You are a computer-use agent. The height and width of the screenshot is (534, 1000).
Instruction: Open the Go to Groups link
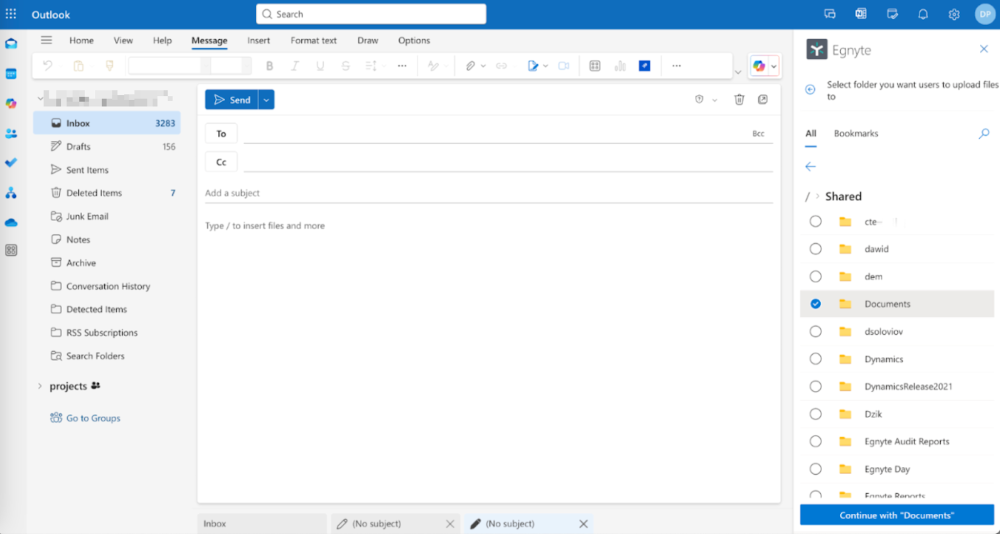(x=92, y=418)
